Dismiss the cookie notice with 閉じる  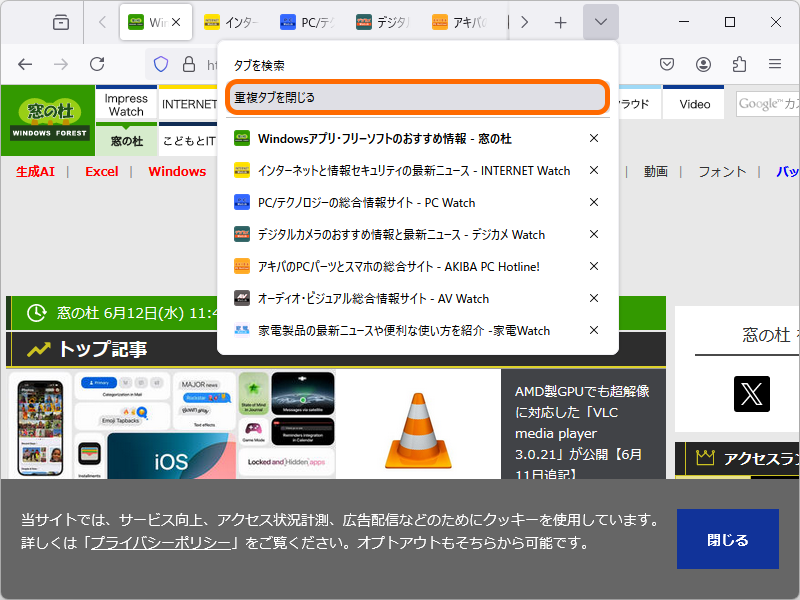[727, 539]
